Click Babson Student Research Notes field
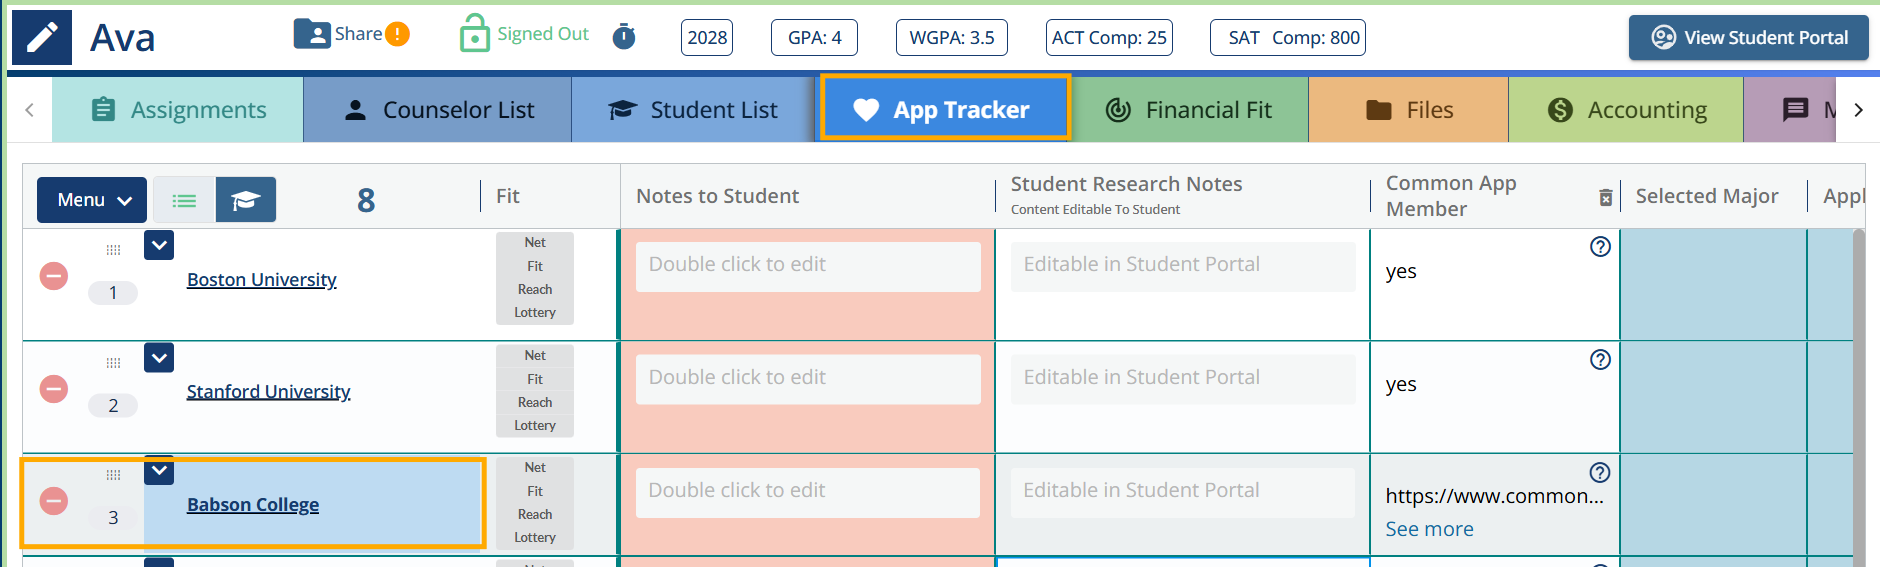 click(x=1183, y=492)
